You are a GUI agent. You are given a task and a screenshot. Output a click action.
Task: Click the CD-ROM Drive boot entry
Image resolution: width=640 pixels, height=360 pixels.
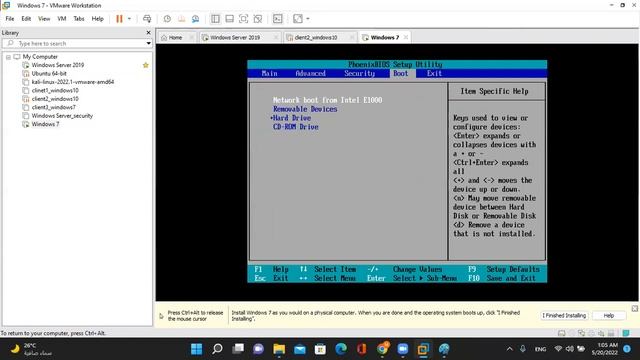tap(296, 127)
